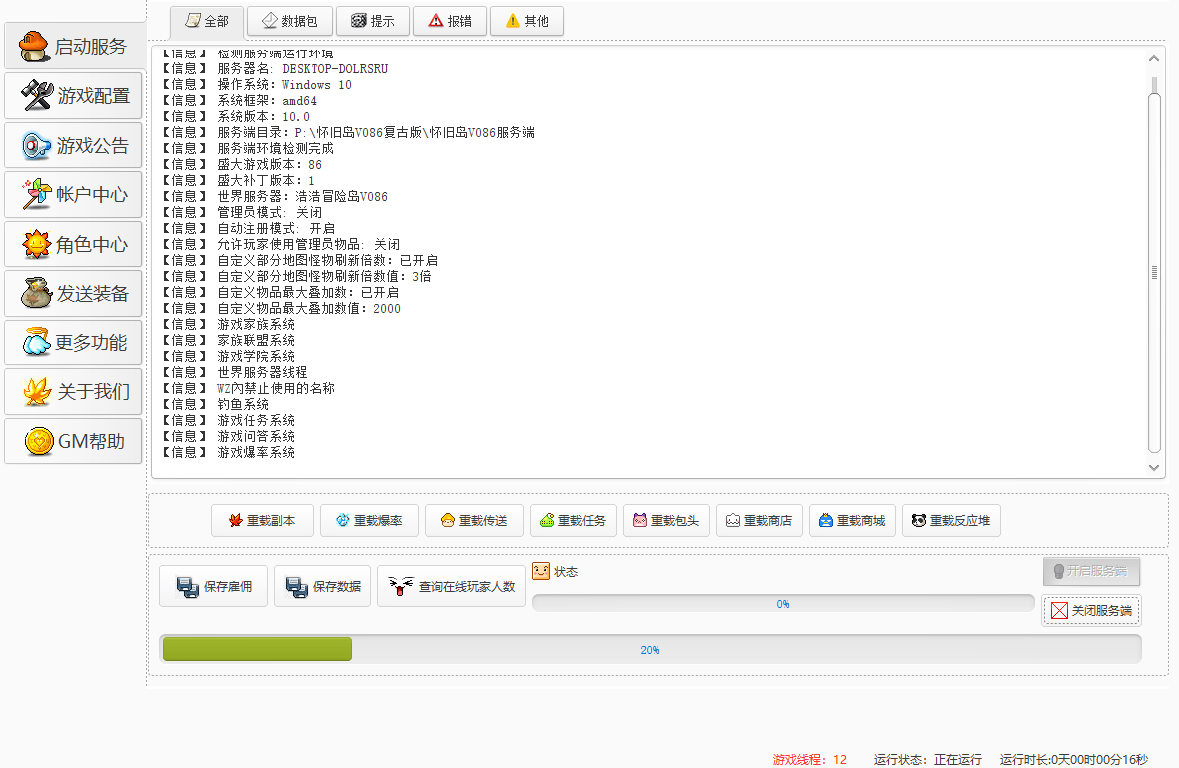The height and width of the screenshot is (768, 1179).
Task: Click 查询在线玩家人数 button
Action: (451, 587)
